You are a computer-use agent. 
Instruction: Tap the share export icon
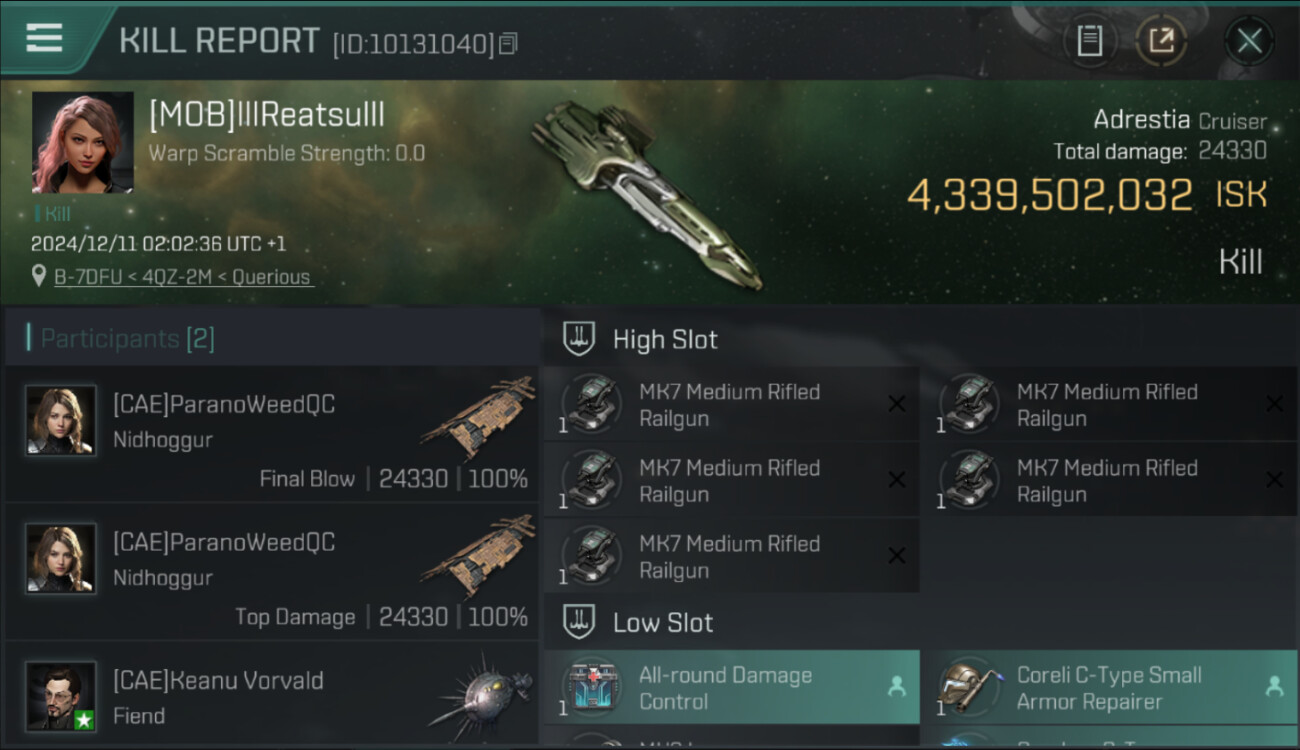point(1161,41)
